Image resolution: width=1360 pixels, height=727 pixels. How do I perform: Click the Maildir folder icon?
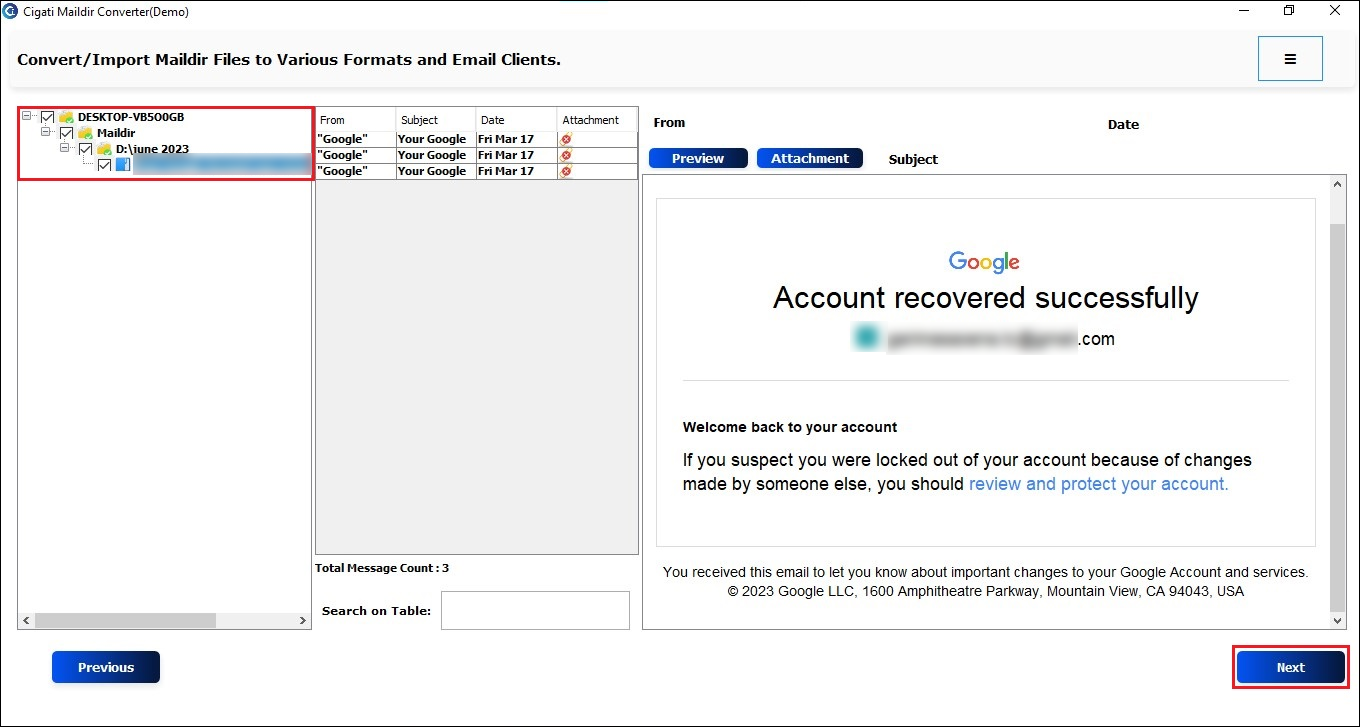pos(85,133)
